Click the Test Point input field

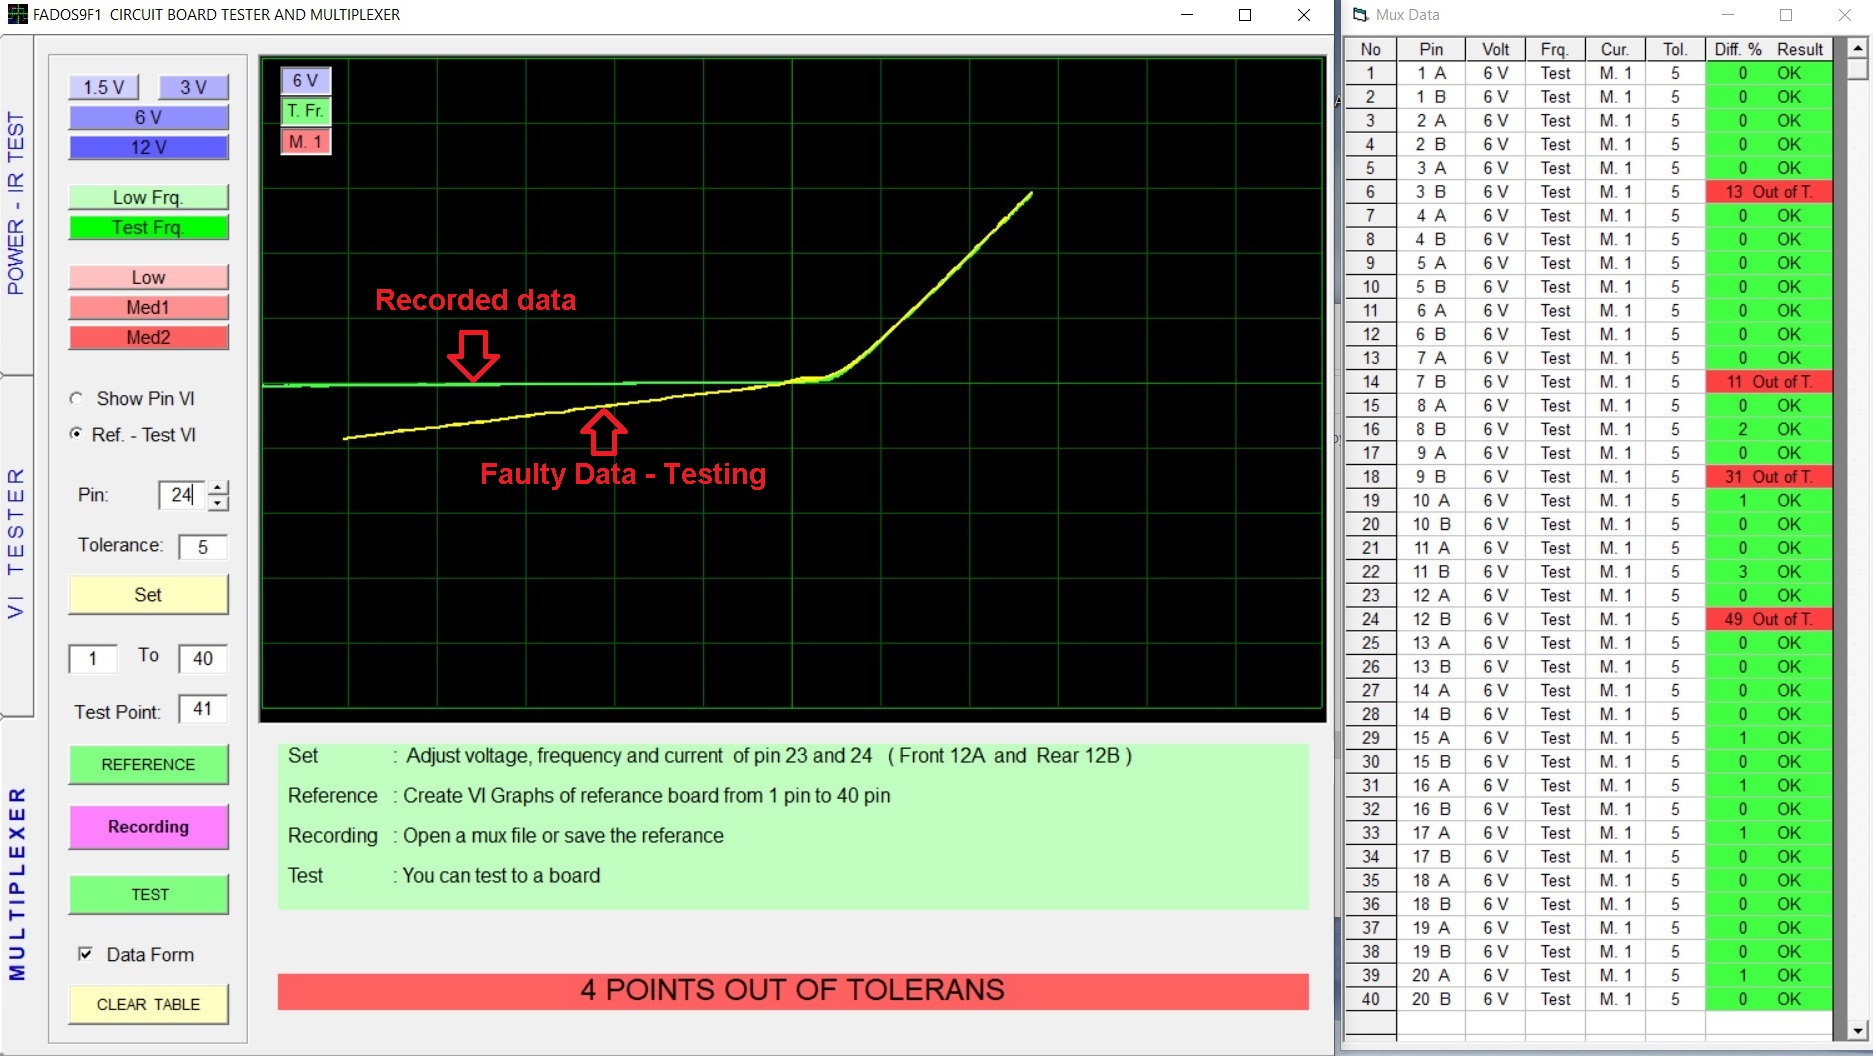(203, 709)
